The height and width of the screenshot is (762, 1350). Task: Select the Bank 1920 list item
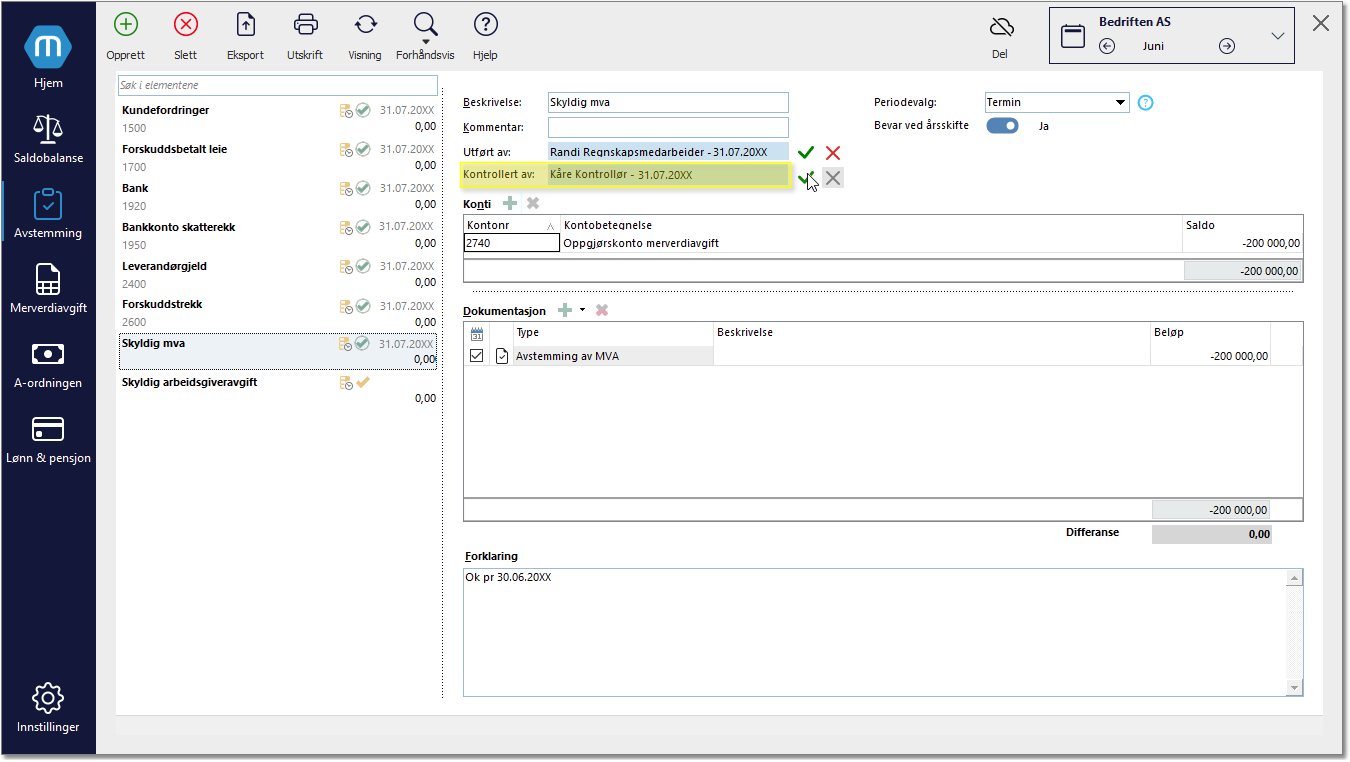point(278,196)
